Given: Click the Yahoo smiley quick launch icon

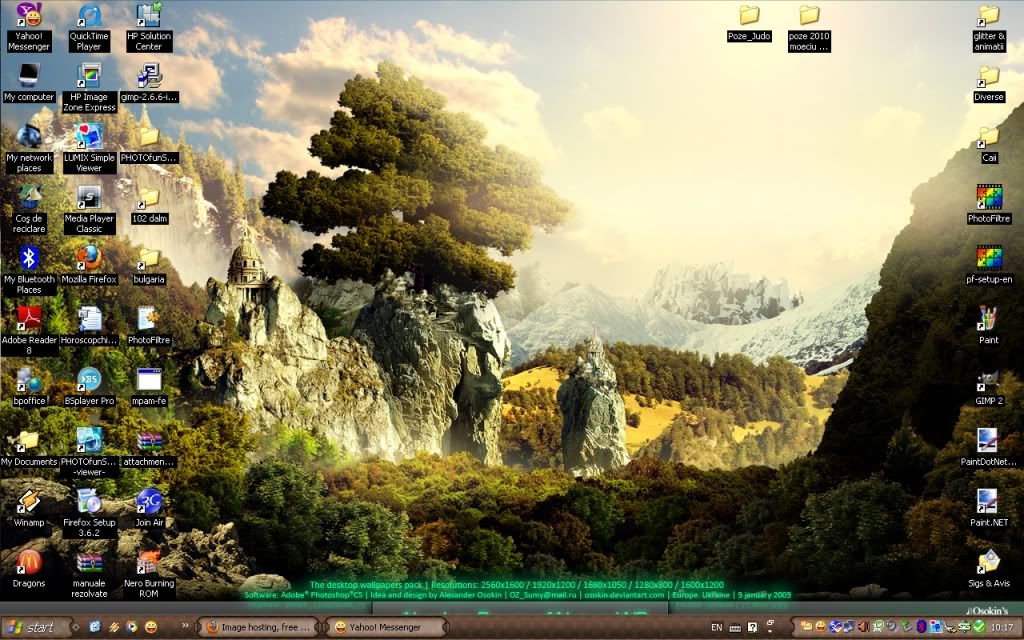Looking at the screenshot, I should point(151,628).
